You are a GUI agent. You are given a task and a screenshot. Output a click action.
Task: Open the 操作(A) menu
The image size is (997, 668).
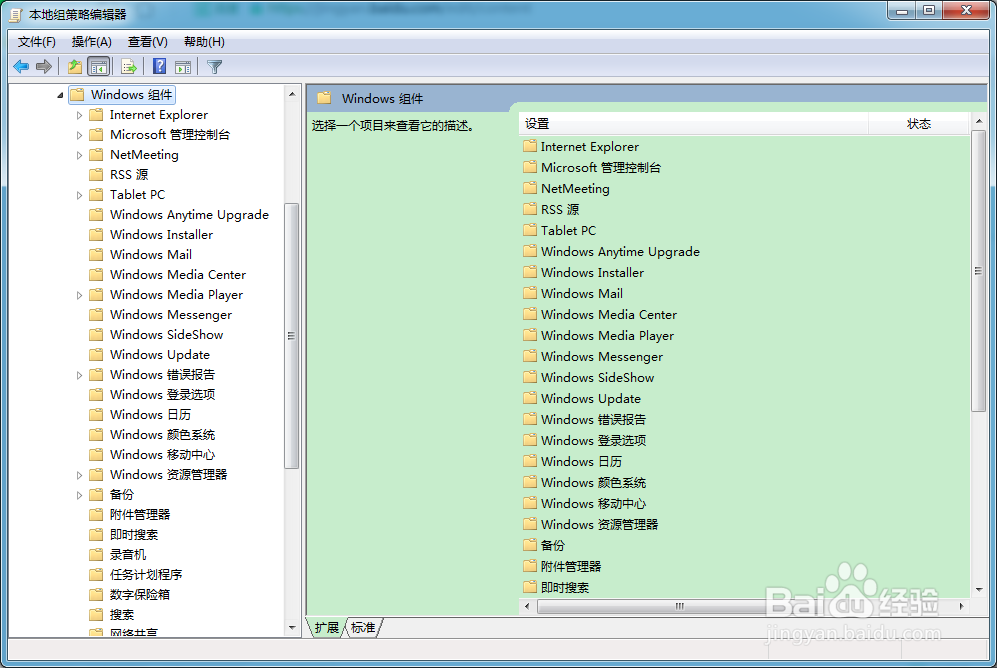click(x=92, y=42)
